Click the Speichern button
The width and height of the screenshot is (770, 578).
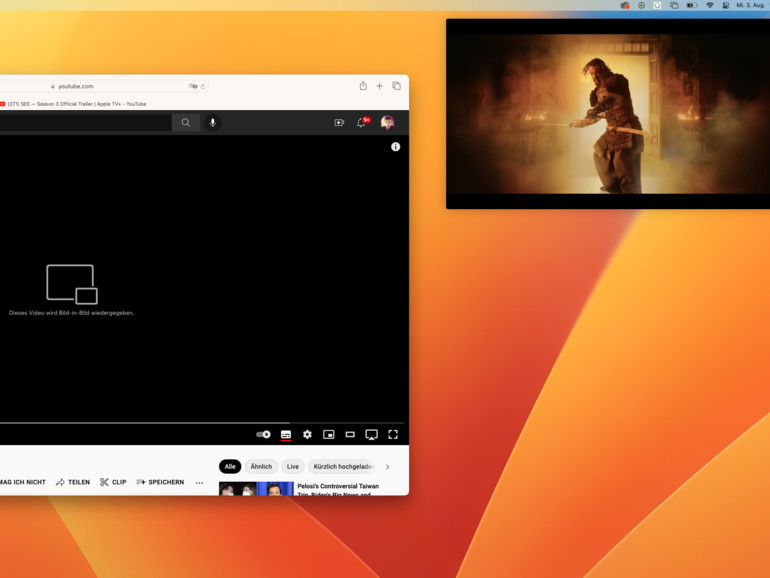point(160,482)
